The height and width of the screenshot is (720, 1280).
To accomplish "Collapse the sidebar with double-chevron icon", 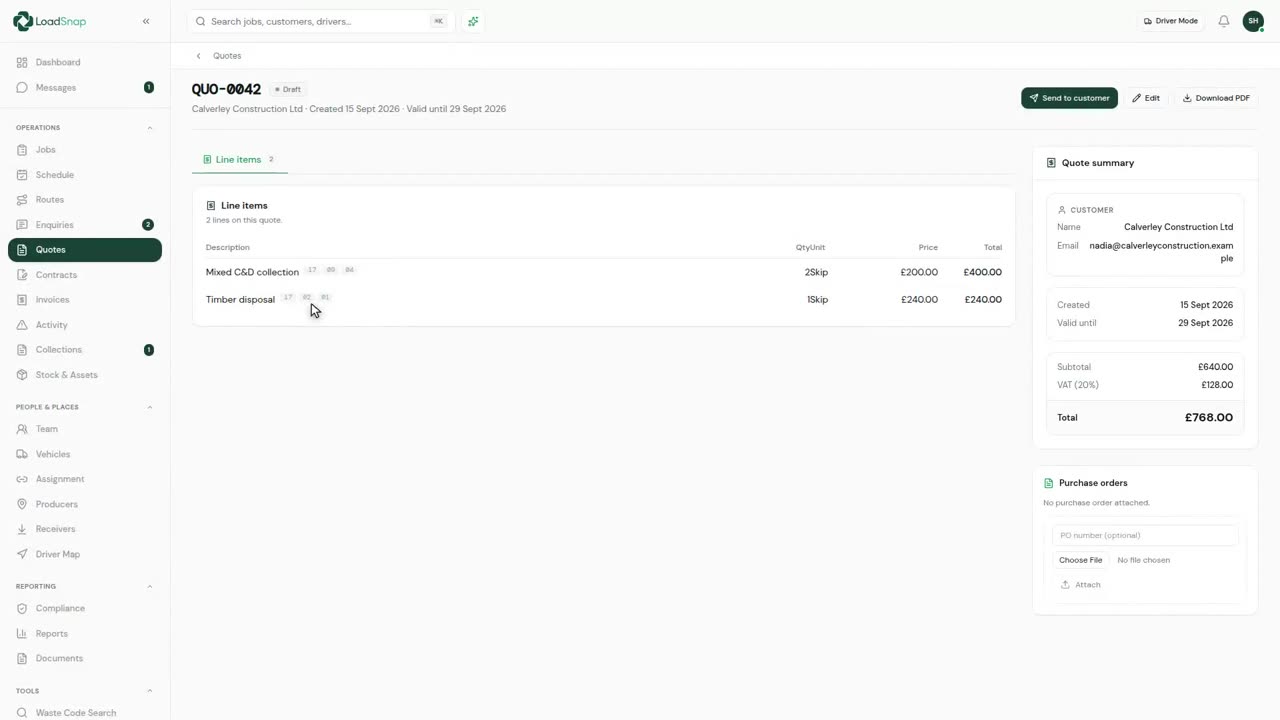I will point(146,21).
